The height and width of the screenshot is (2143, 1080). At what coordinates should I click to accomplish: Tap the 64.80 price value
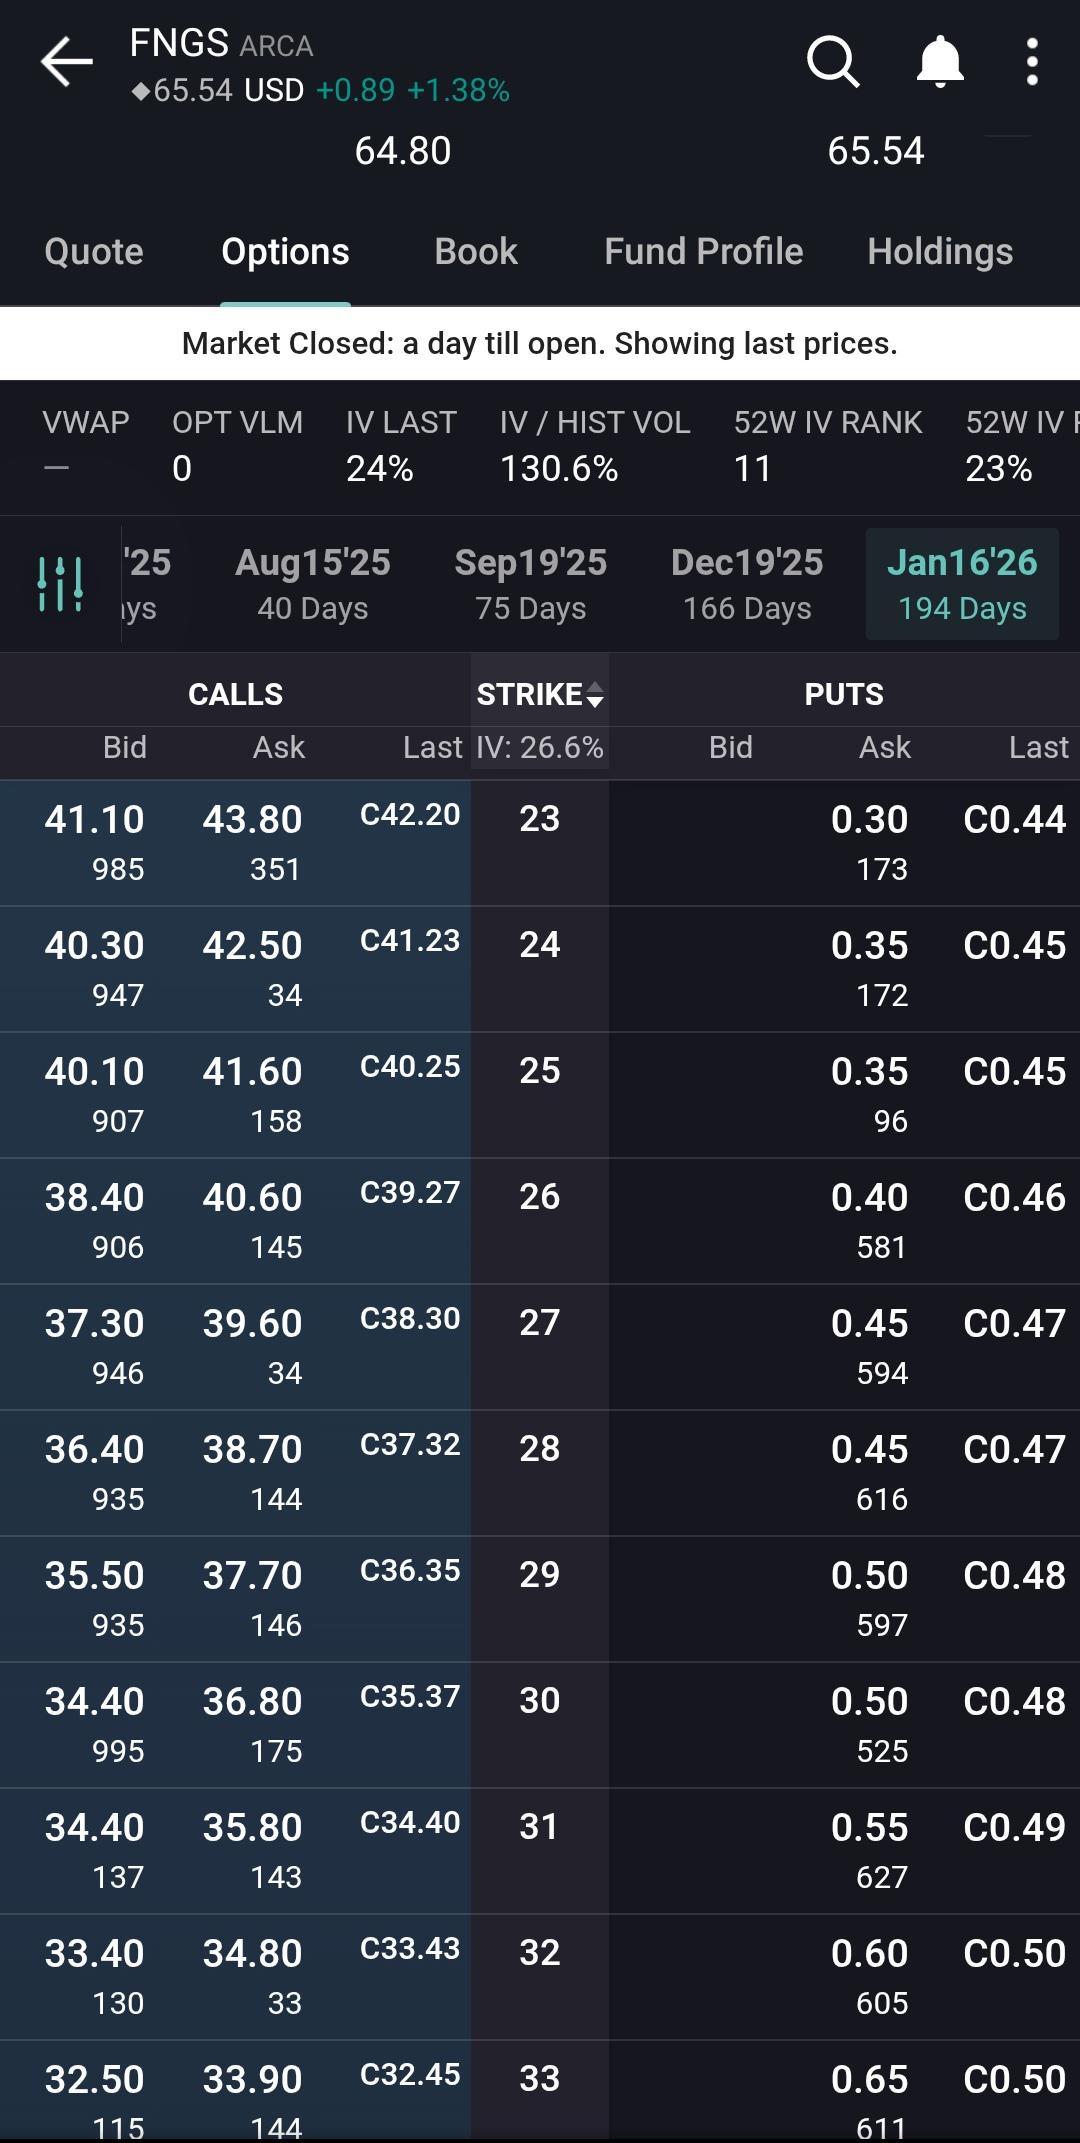coord(403,151)
